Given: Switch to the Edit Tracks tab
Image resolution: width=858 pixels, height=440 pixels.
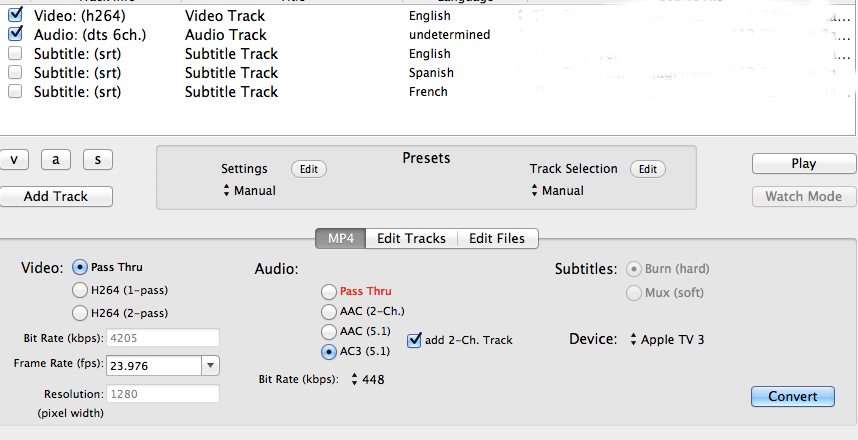Looking at the screenshot, I should click(411, 238).
